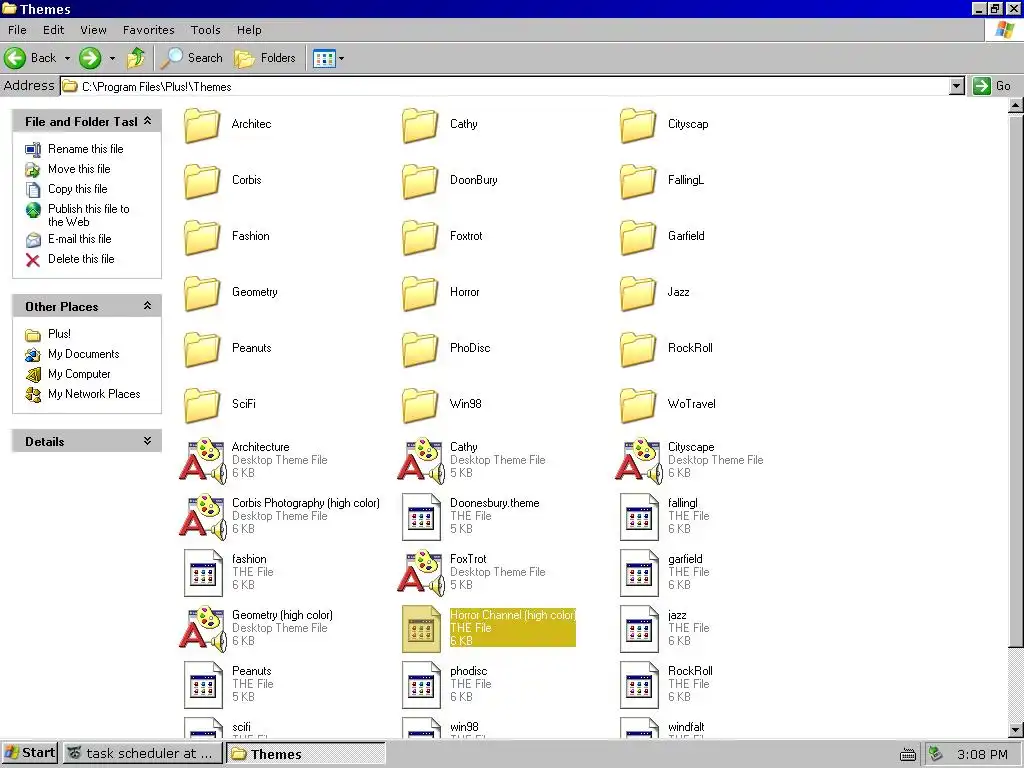Screen dimensions: 1024x768
Task: Select the DoonBury folder icon
Action: tap(420, 182)
